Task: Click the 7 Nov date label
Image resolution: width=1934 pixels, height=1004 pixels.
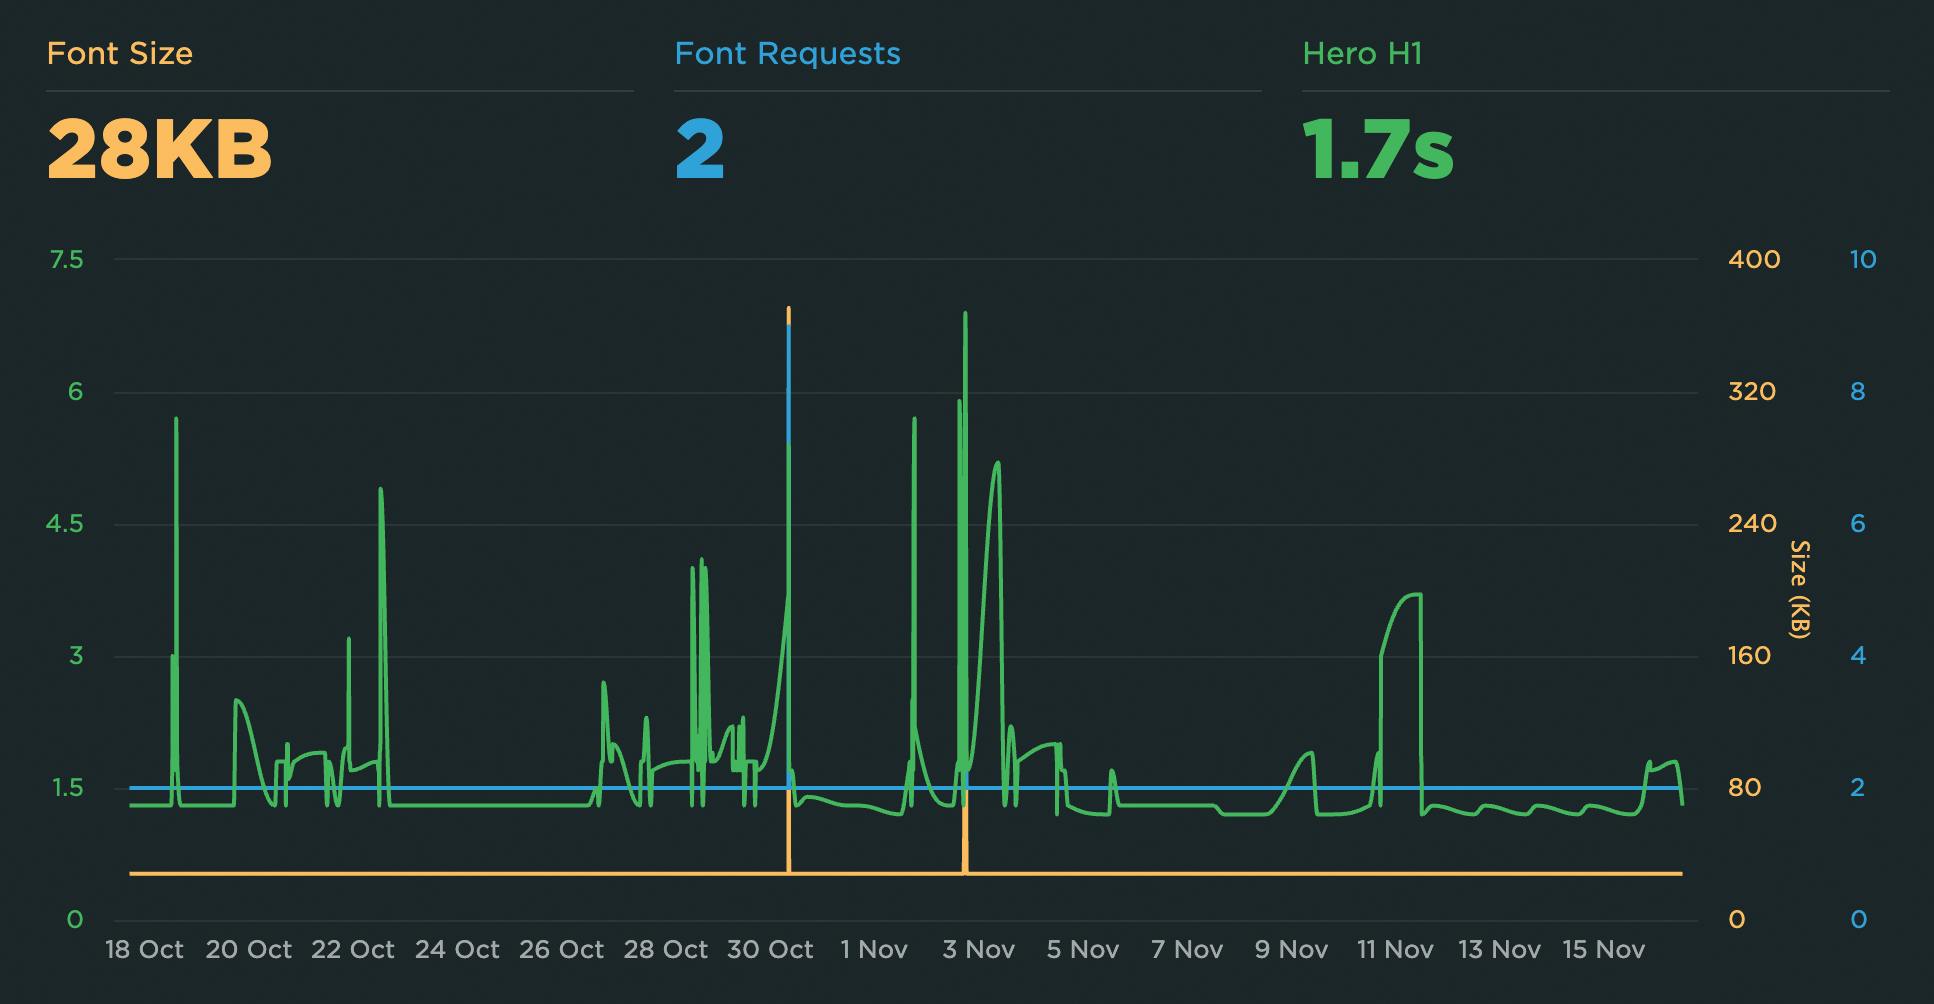Action: click(1187, 950)
